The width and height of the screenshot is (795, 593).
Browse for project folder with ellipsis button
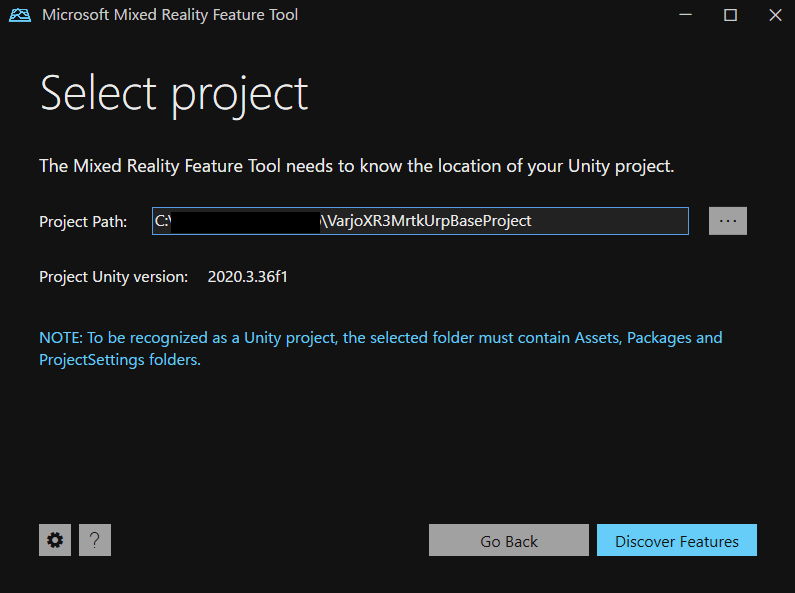tap(728, 221)
